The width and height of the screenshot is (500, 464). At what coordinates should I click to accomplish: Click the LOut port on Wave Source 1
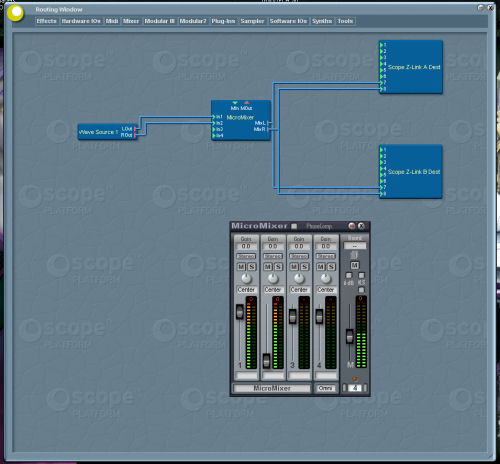pos(135,129)
